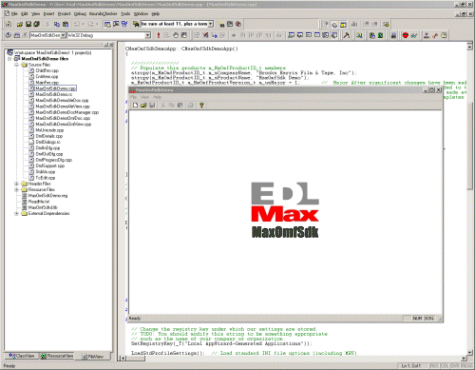Click the Ln 1, Col 1 status indicator
Screen dimensions: 475x370
point(411,366)
